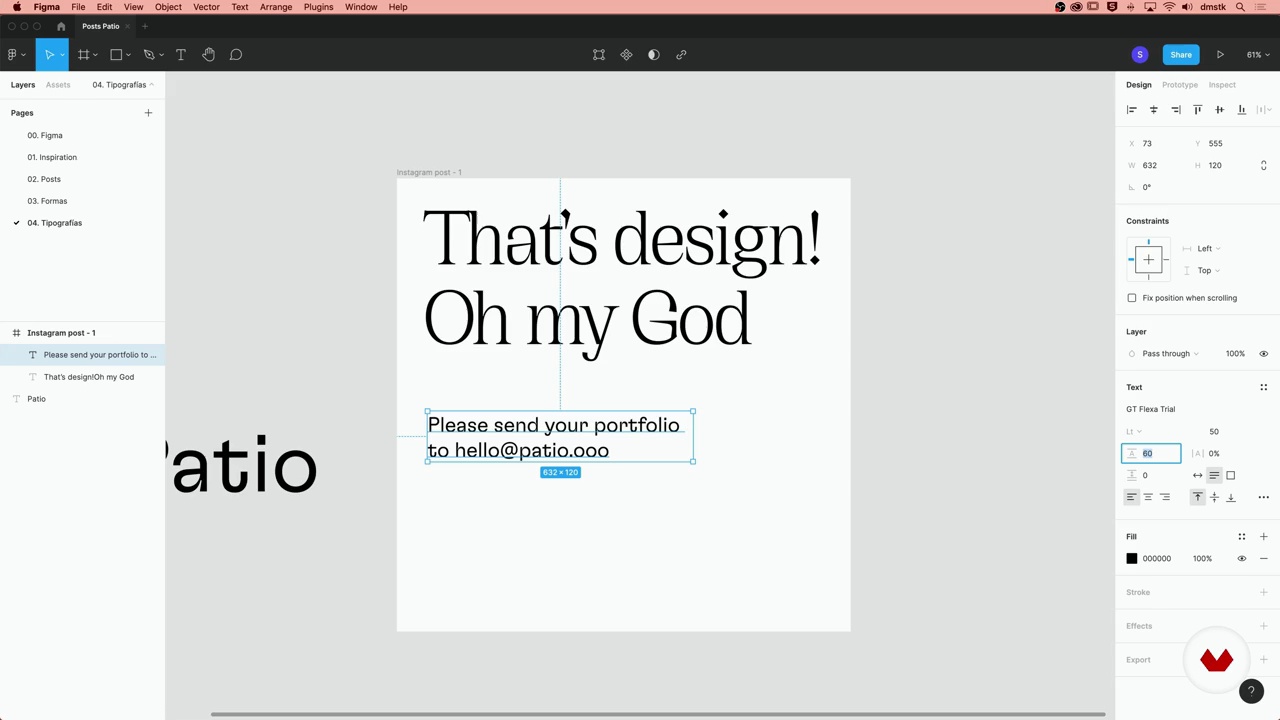Select the Rectangle shape tool
1280x720 pixels.
pos(116,55)
